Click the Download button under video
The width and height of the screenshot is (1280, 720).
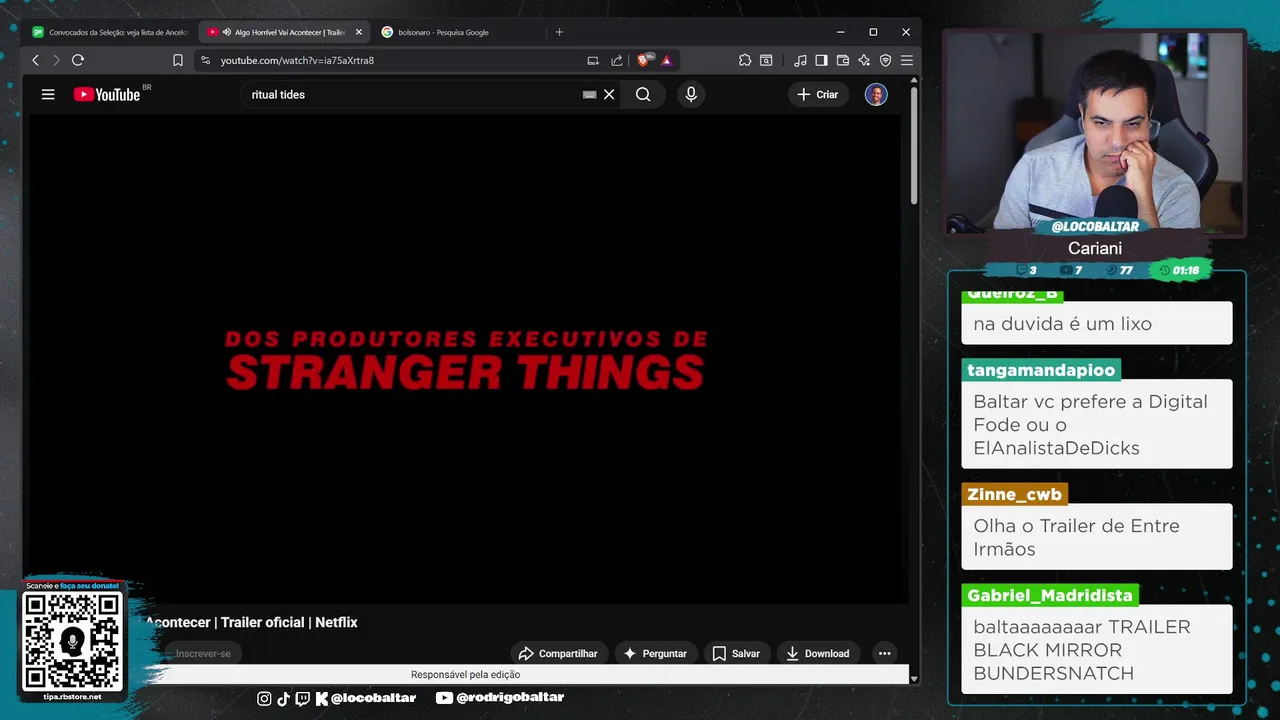tap(817, 653)
